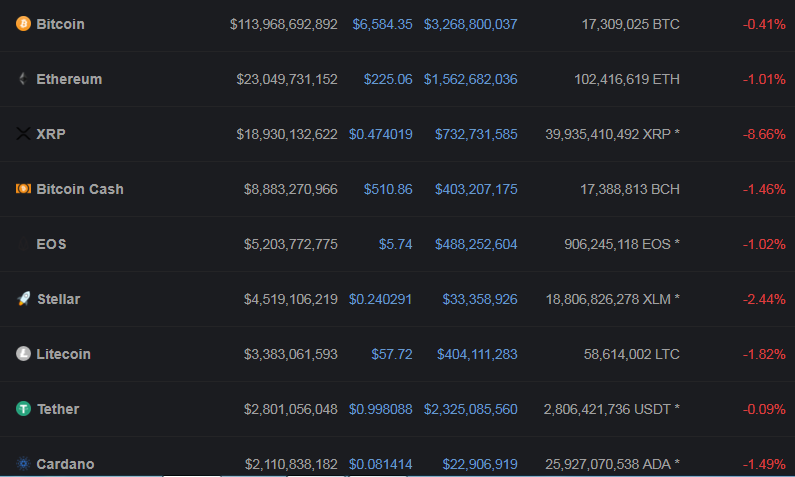Click Bitcoin volume $3,268,800,037
The height and width of the screenshot is (477, 795).
coord(471,24)
